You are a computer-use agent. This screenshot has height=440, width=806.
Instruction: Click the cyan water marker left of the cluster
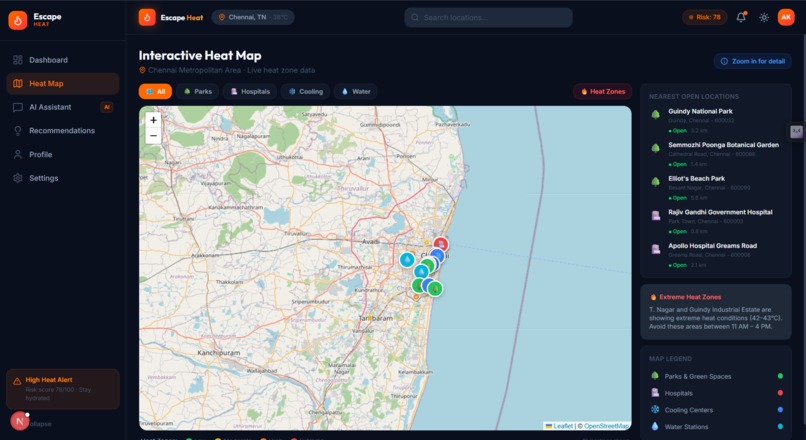click(x=407, y=260)
